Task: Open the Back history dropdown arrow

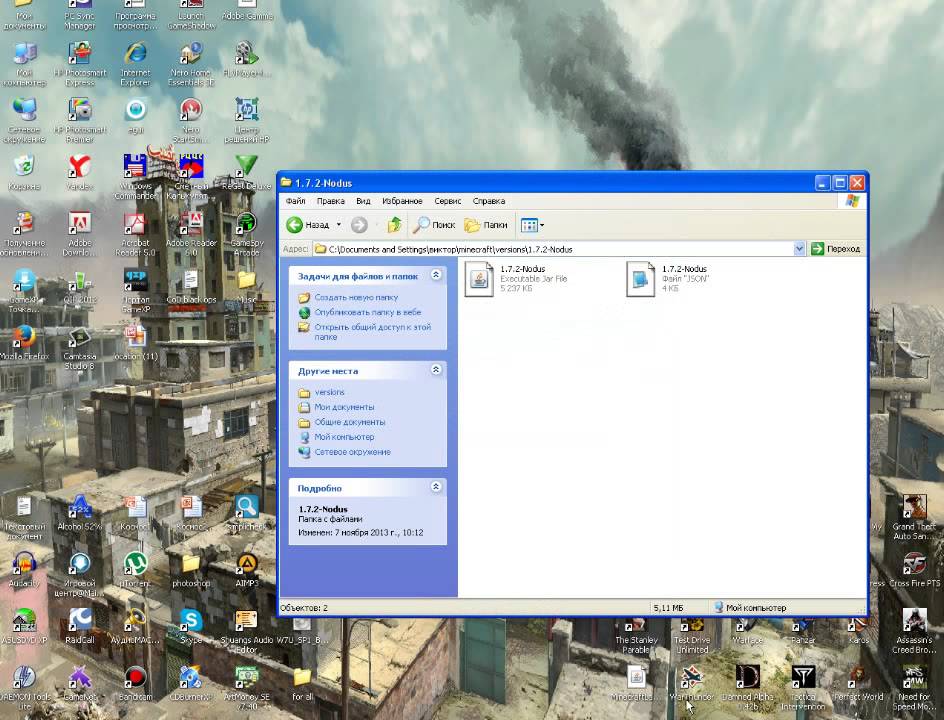Action: tap(338, 225)
